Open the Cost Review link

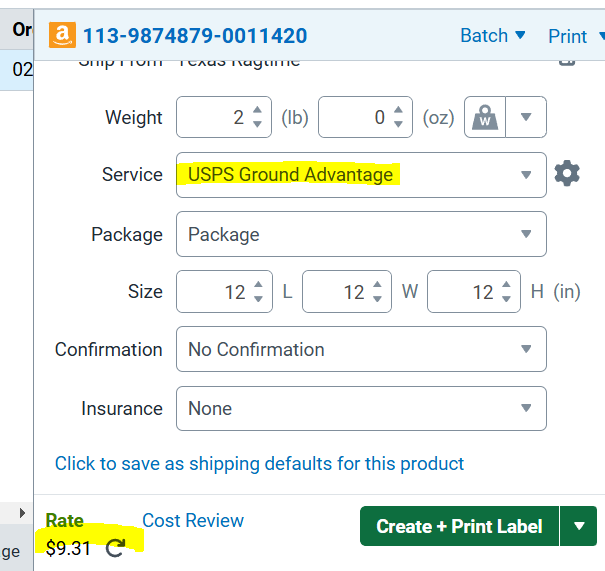(193, 520)
